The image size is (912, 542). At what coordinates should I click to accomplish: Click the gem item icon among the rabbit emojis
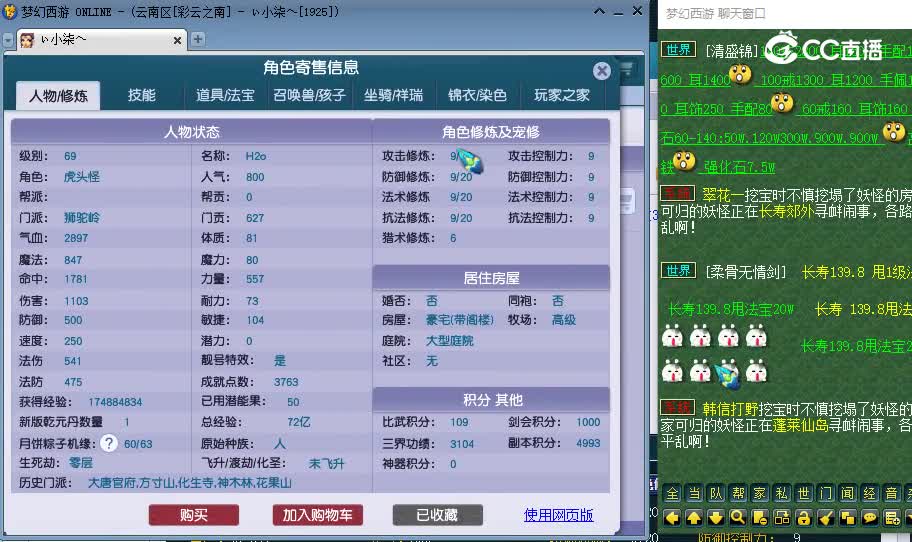[727, 374]
